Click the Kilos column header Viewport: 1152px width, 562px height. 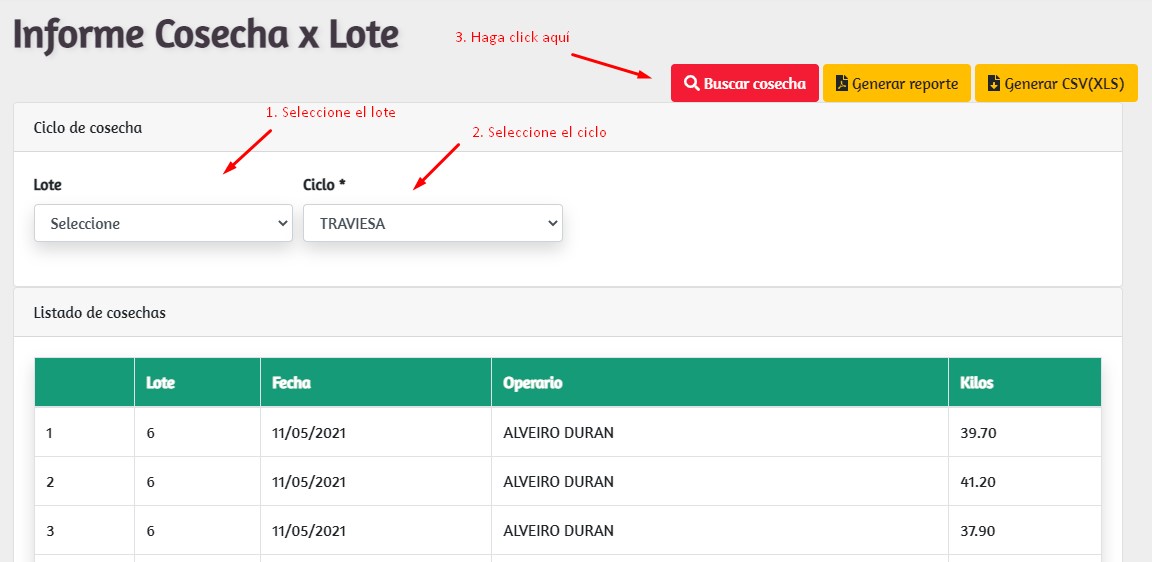(x=976, y=383)
